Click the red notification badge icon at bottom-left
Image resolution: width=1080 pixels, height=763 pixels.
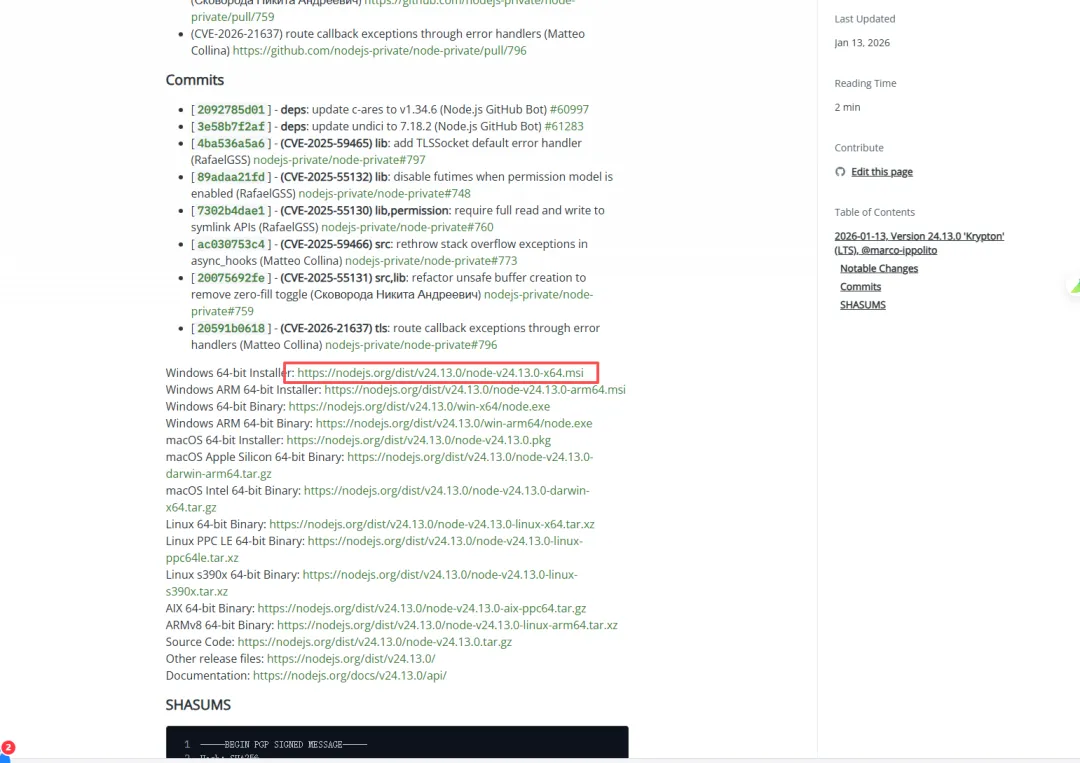(x=8, y=747)
